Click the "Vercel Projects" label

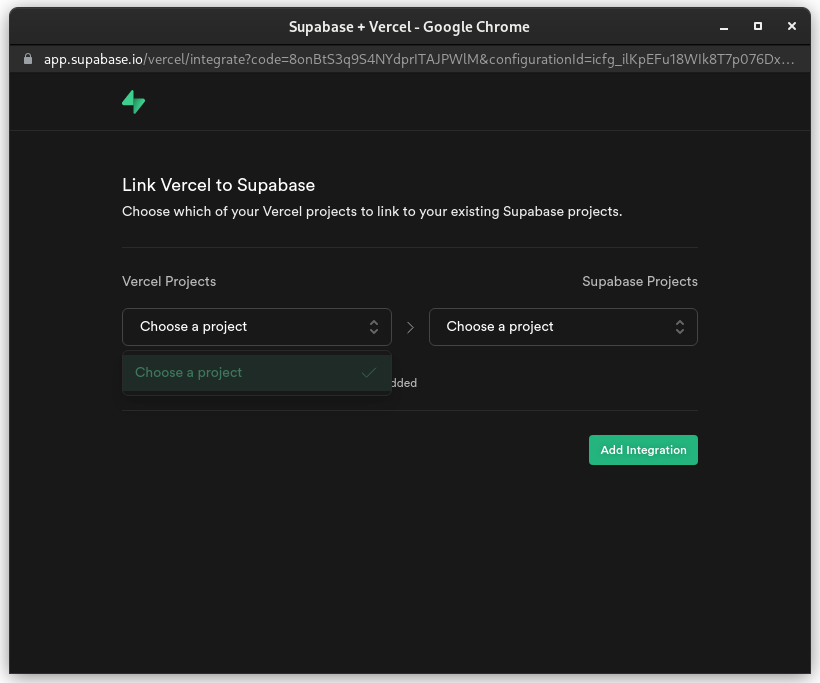pyautogui.click(x=169, y=281)
